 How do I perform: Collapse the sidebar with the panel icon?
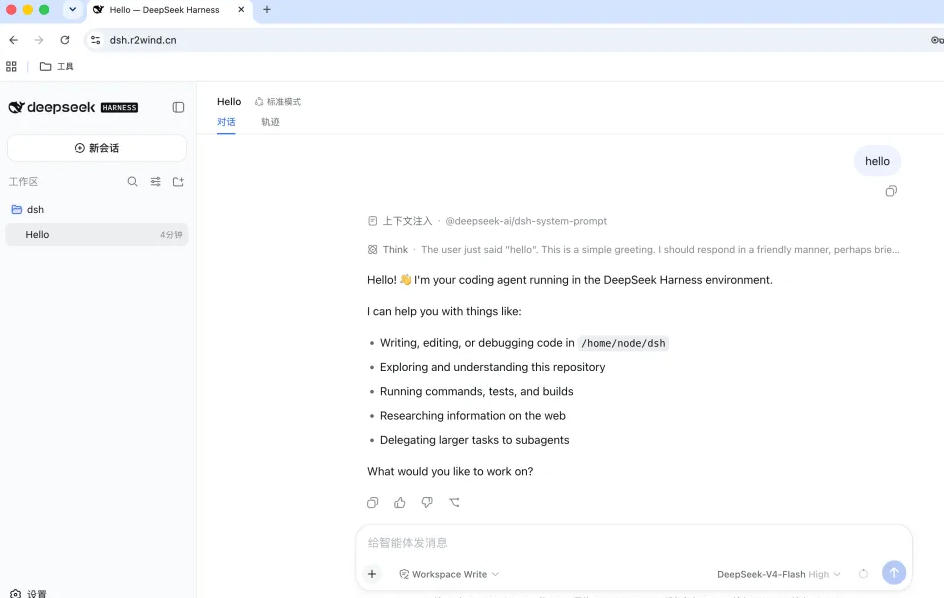point(178,107)
